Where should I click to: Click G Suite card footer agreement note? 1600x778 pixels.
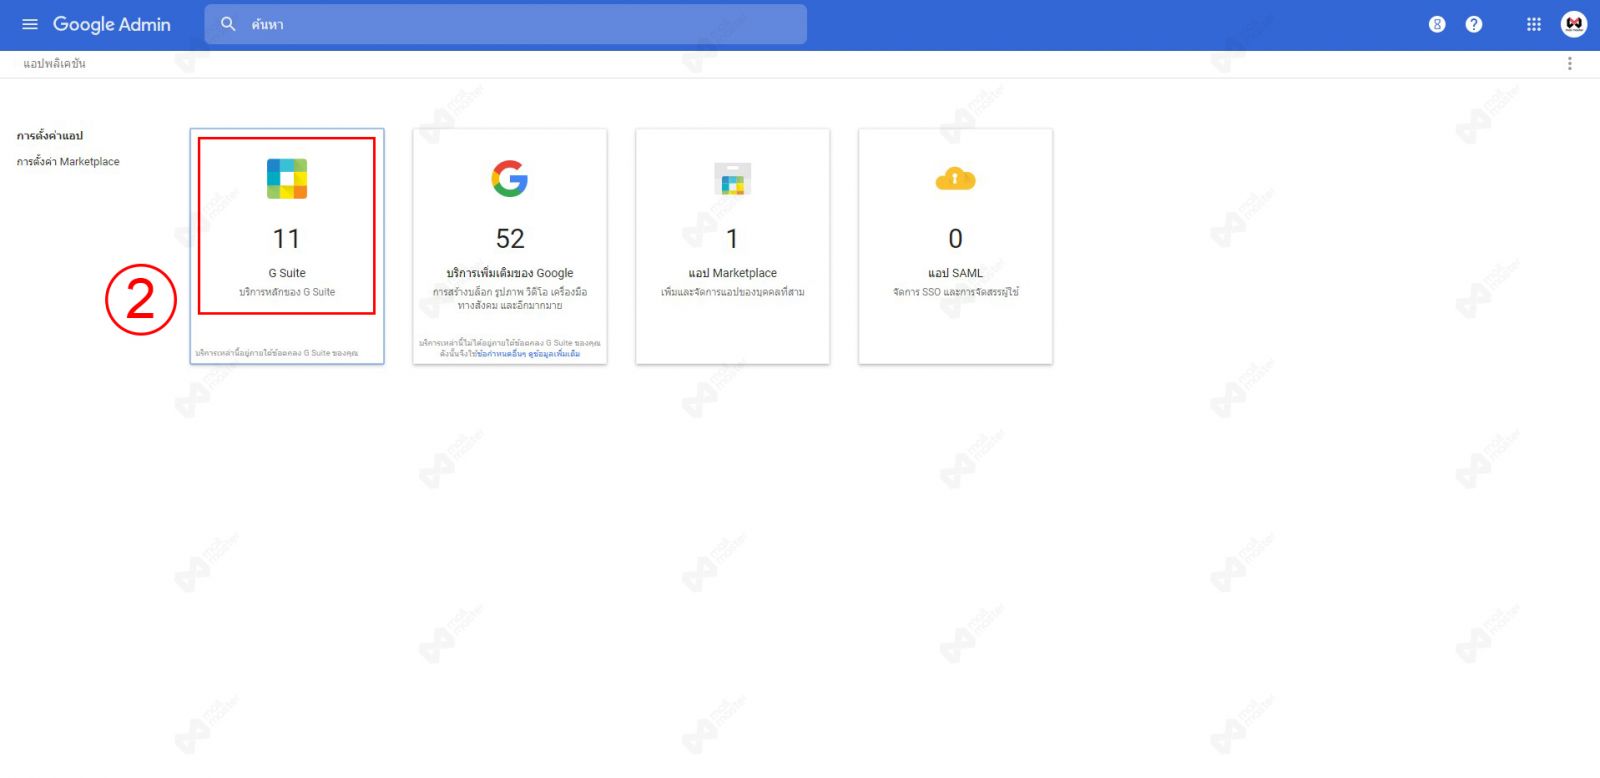[x=277, y=353]
